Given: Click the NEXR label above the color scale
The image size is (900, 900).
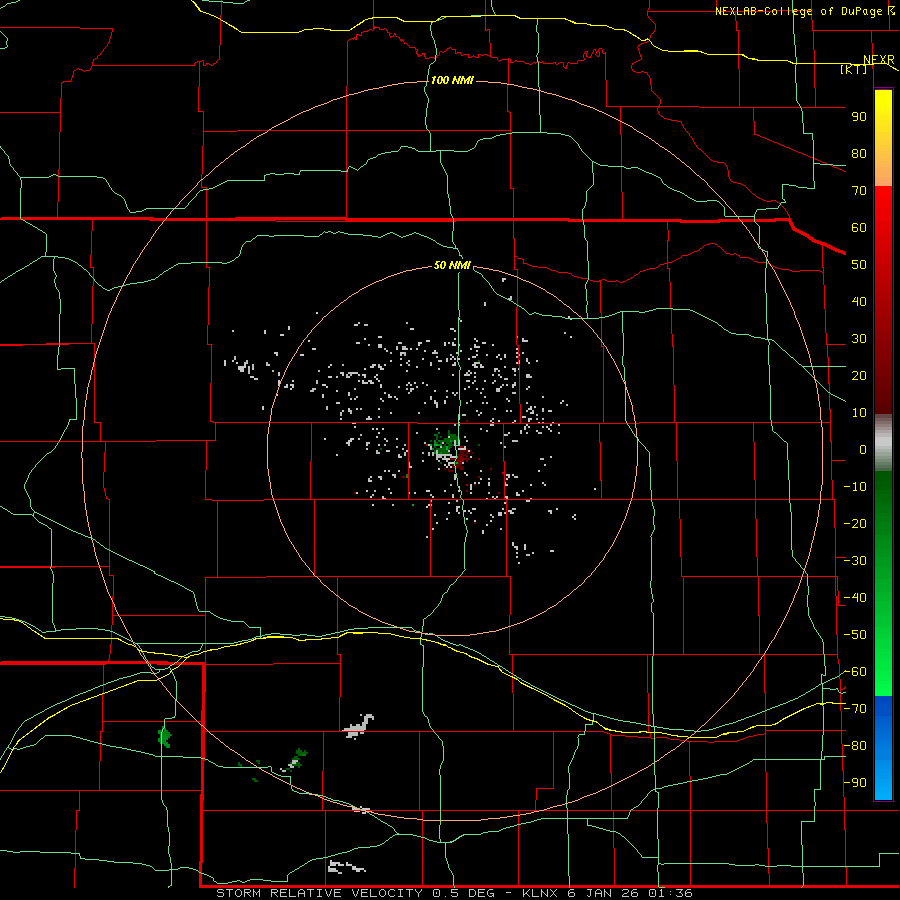Looking at the screenshot, I should tap(879, 60).
